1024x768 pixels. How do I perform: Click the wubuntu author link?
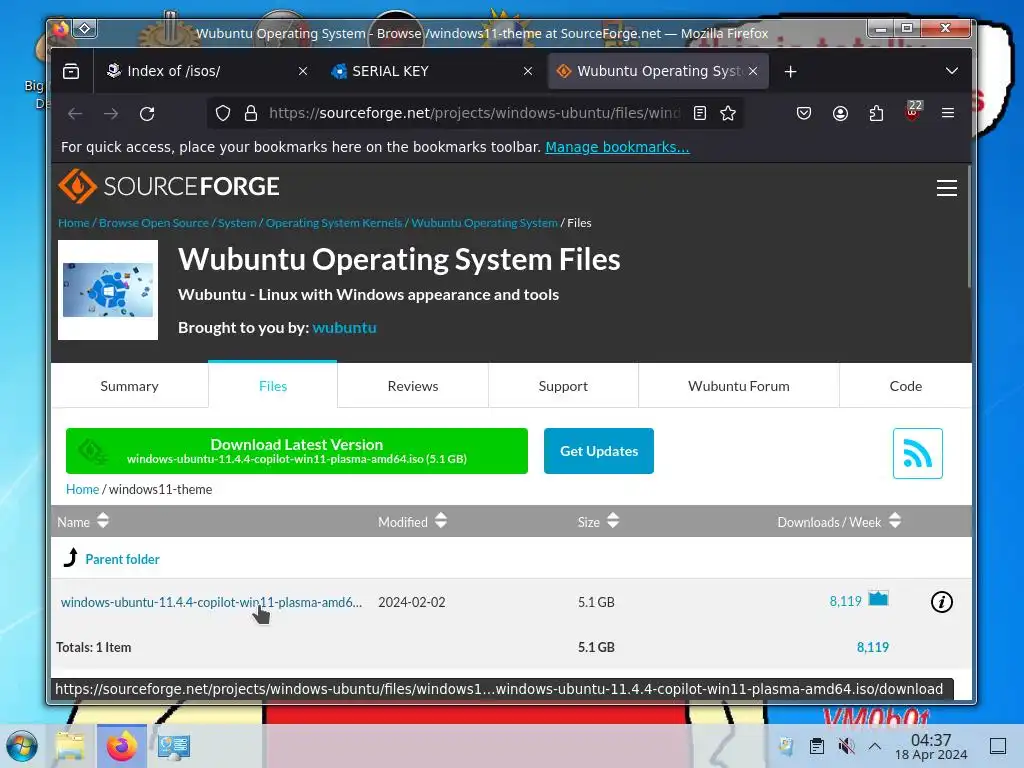pos(344,328)
